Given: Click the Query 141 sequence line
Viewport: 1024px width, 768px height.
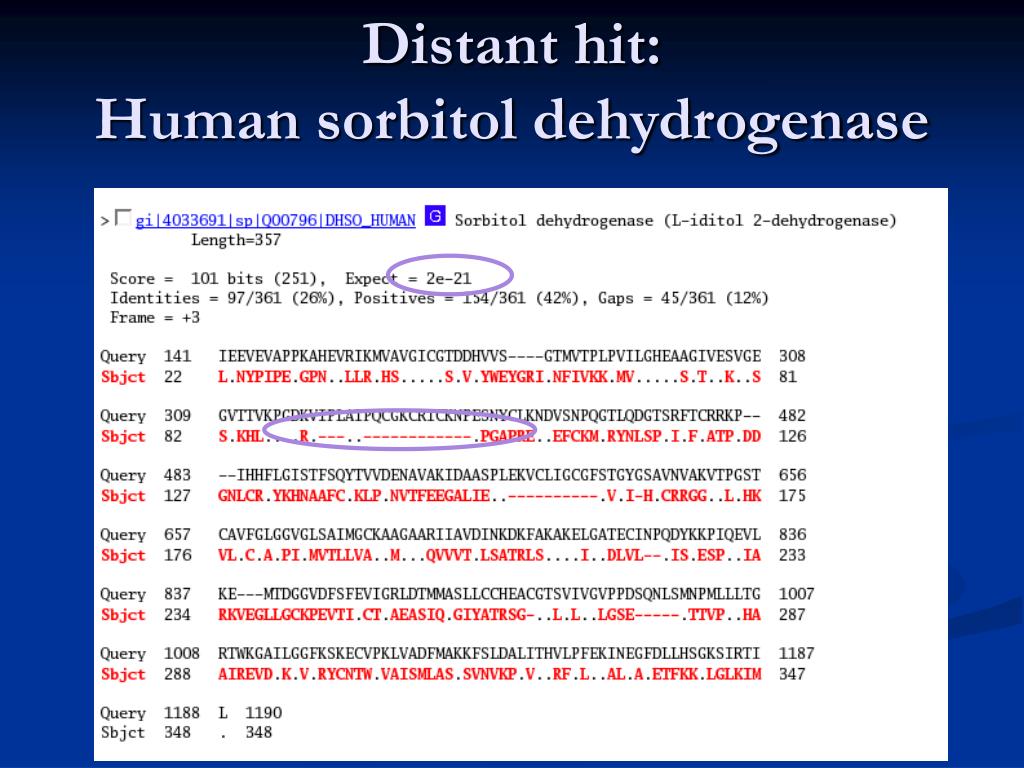Looking at the screenshot, I should [453, 356].
